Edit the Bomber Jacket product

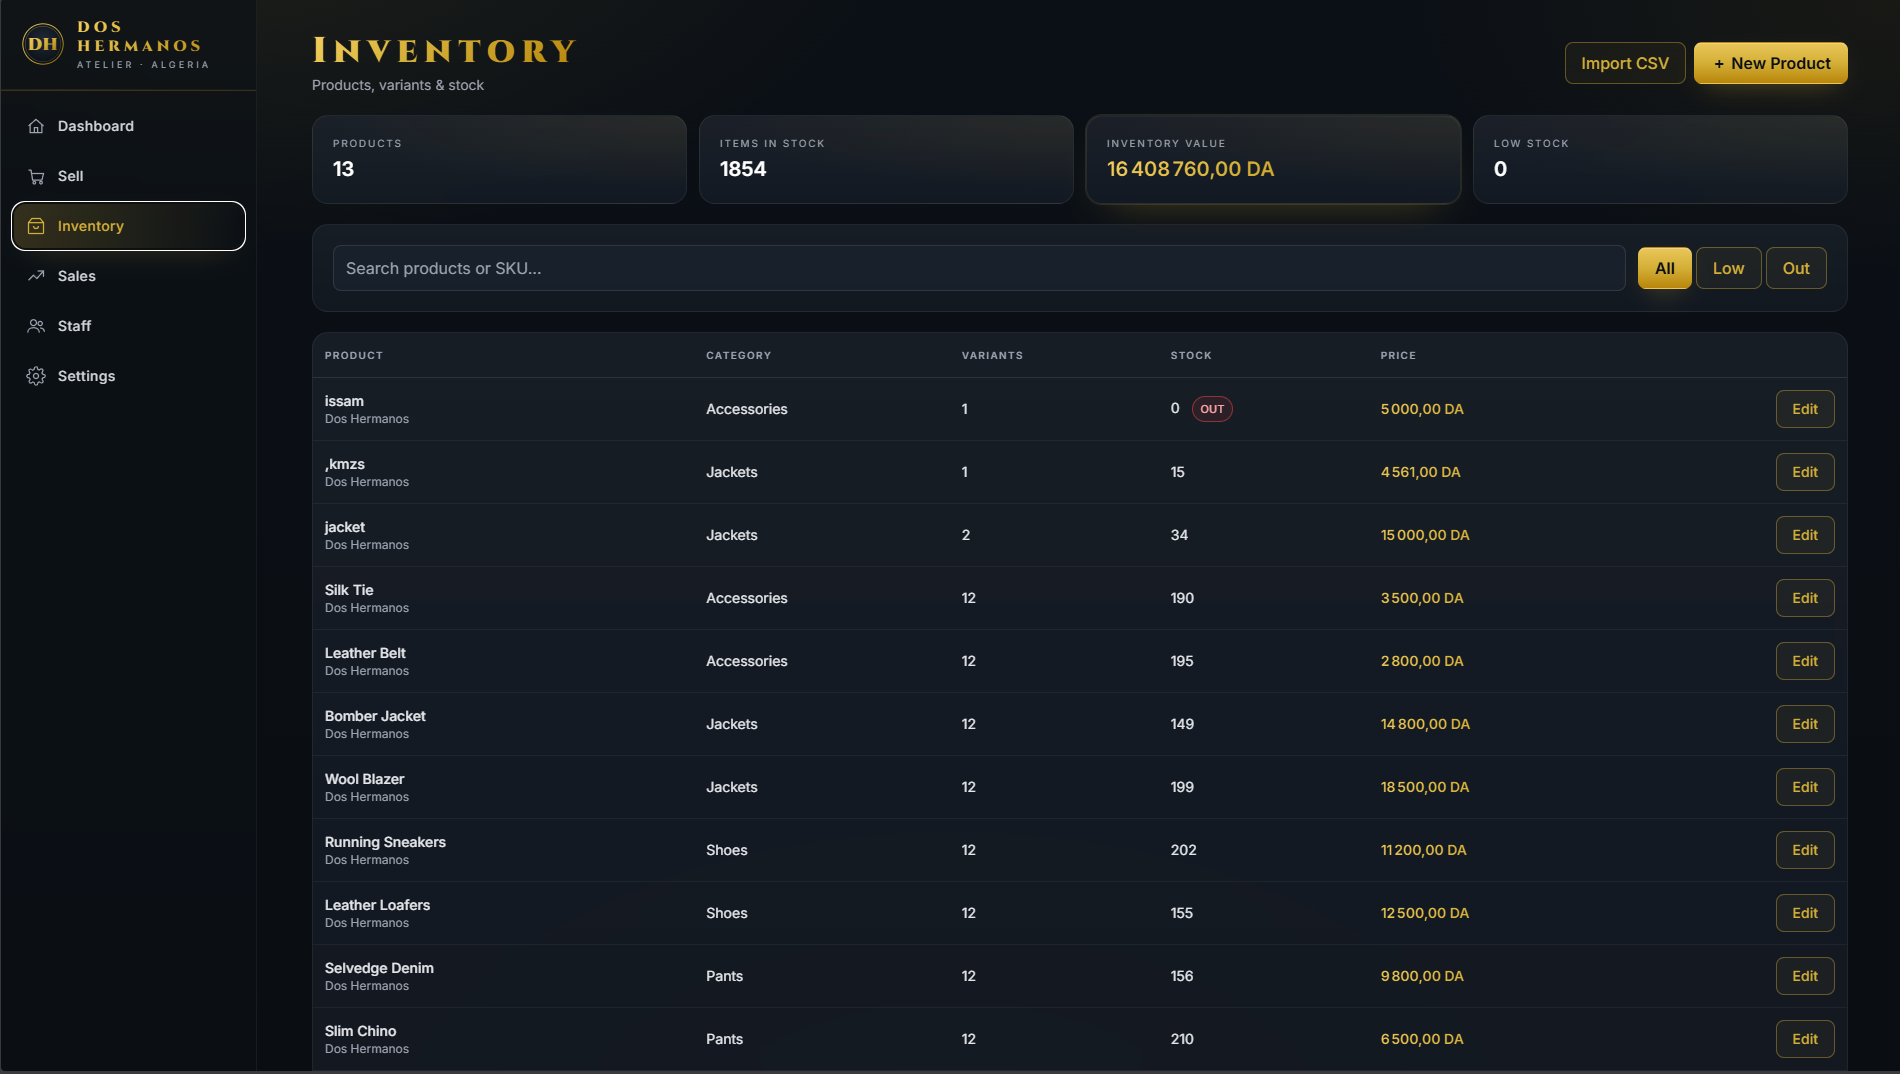[x=1805, y=724]
